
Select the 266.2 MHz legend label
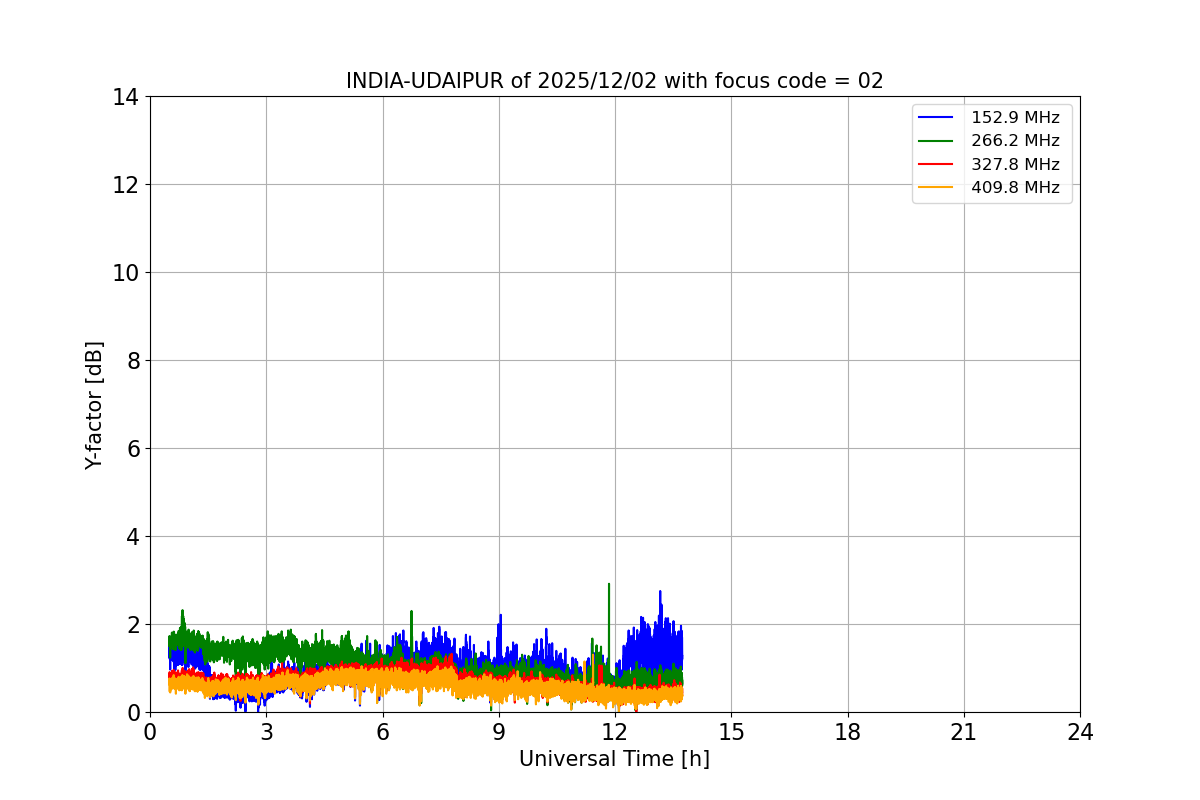pos(1015,141)
